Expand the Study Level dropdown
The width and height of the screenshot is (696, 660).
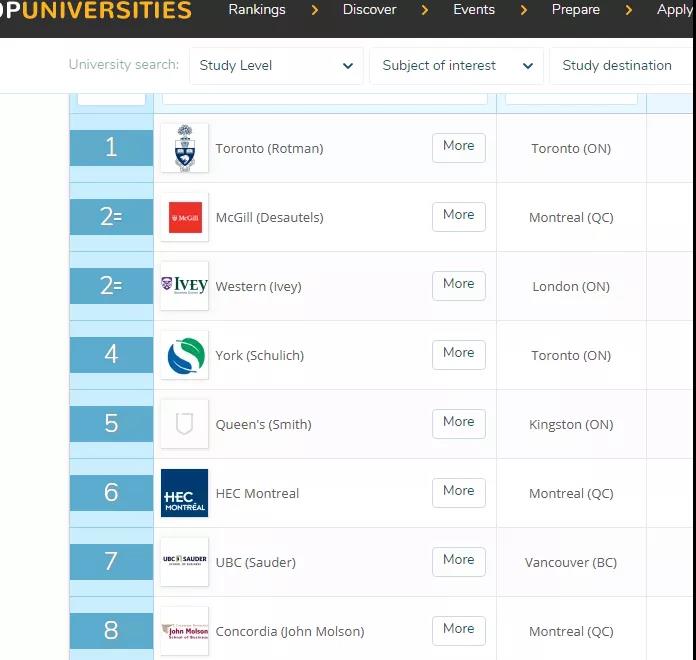276,66
